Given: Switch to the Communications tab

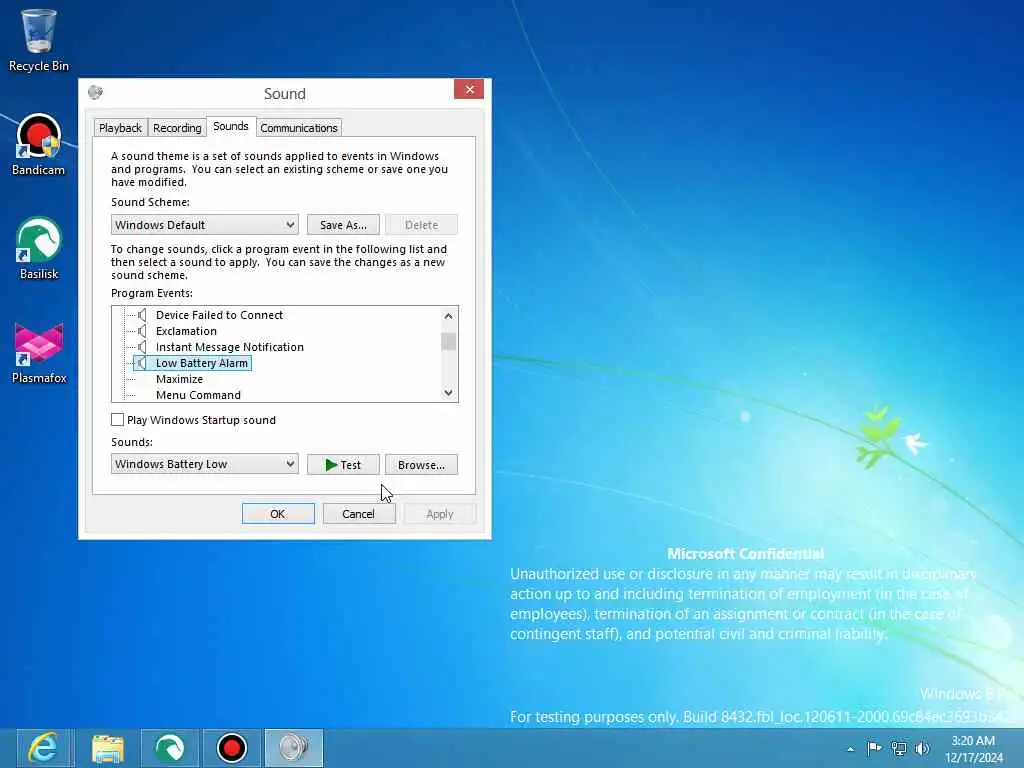Looking at the screenshot, I should tap(299, 128).
